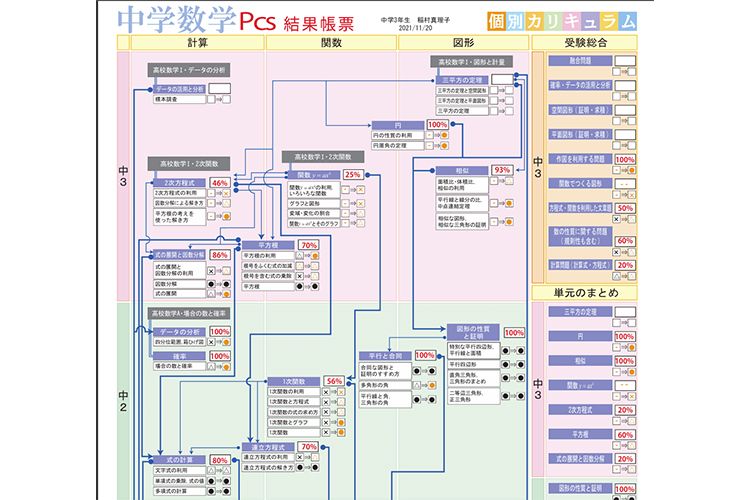The width and height of the screenshot is (750, 500).
Task: Click the 80% score beside 式の計算
Action: tap(220, 460)
